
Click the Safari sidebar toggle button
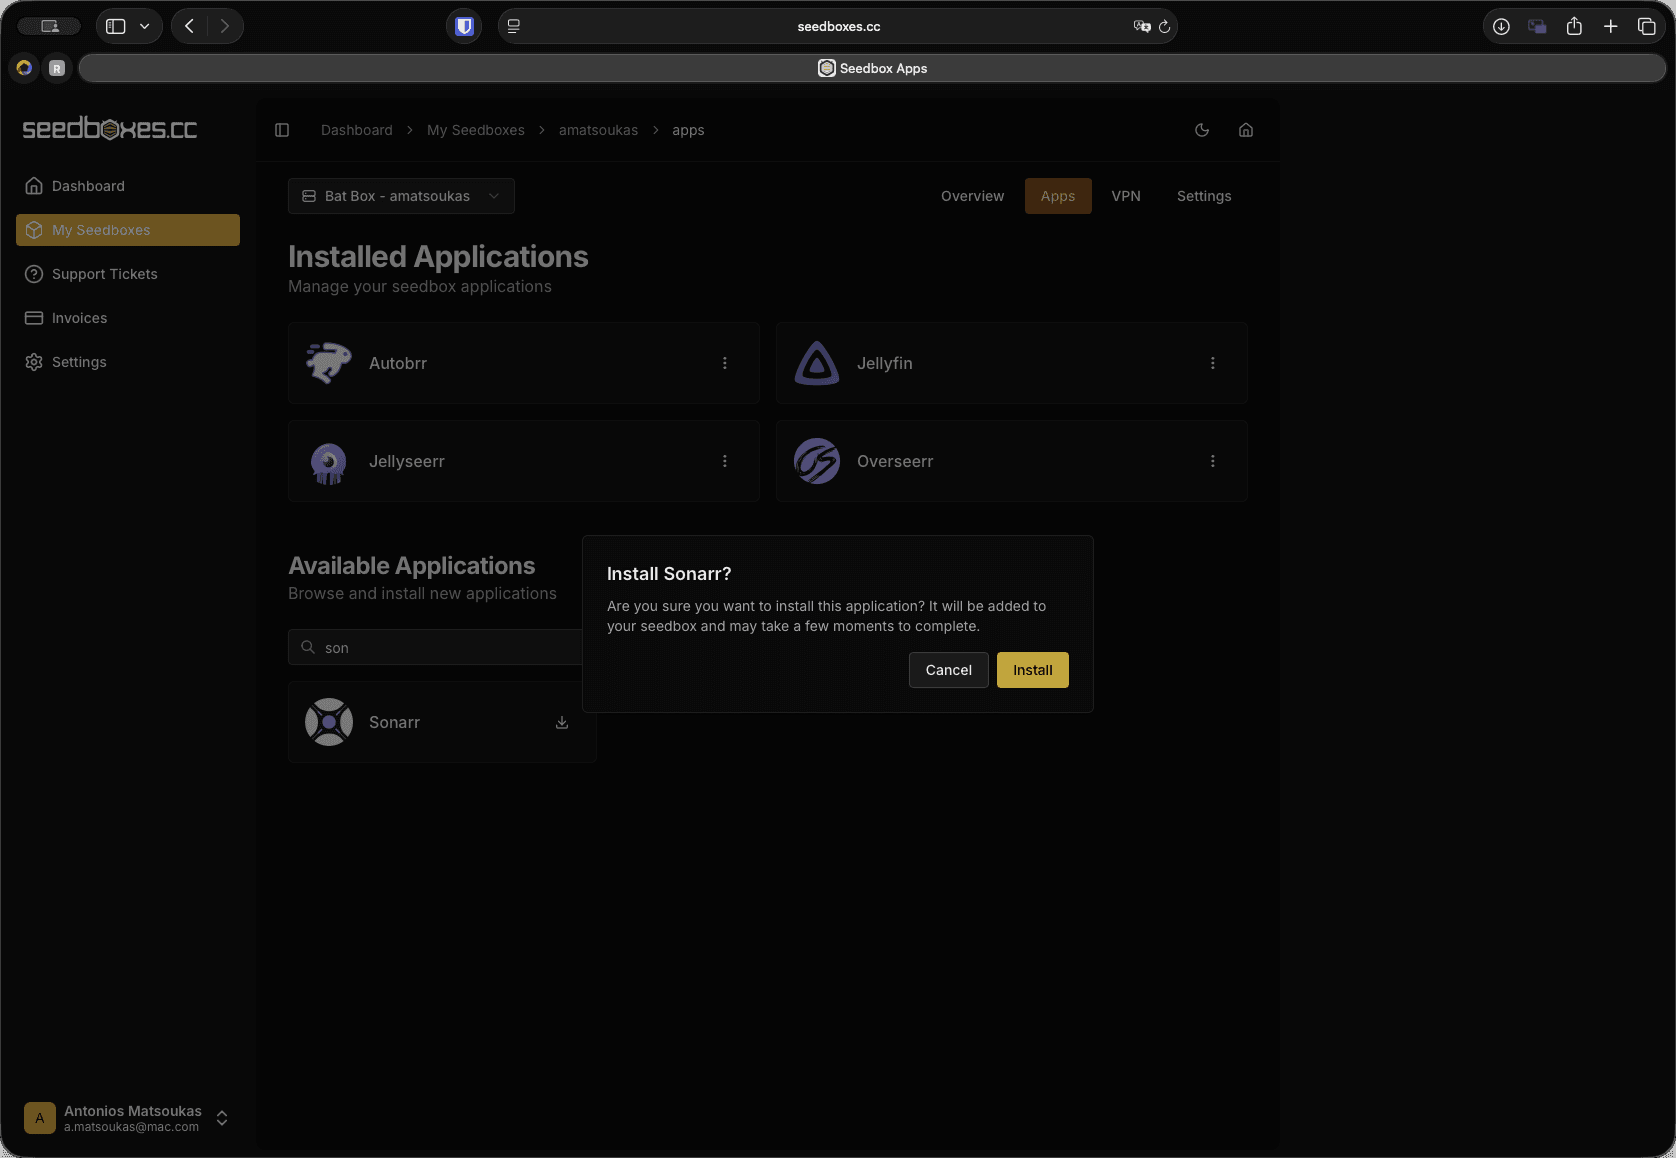(x=116, y=26)
